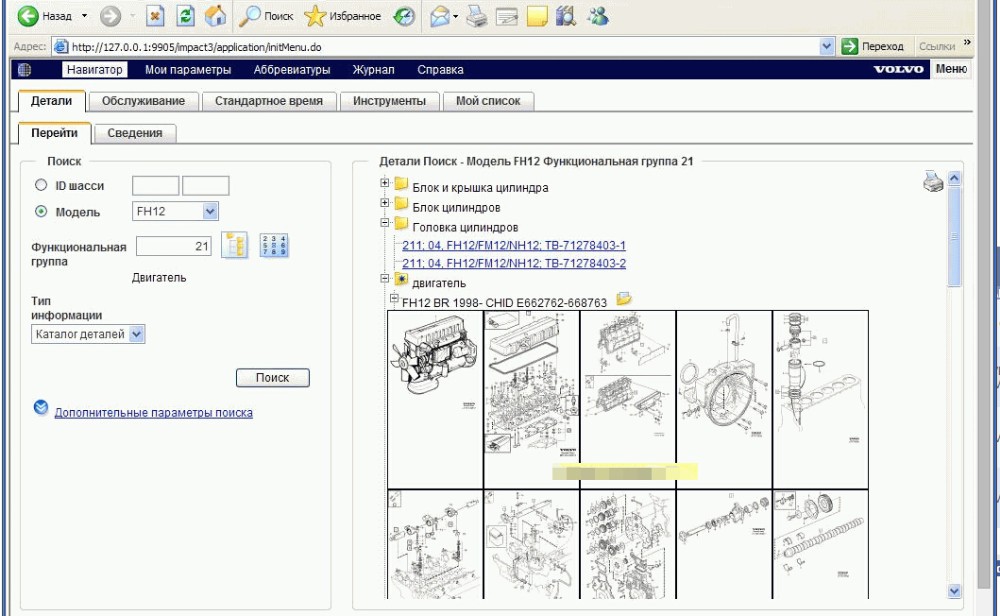Image resolution: width=1000 pixels, height=616 pixels.
Task: Click the Messenger people toolbar icon
Action: pos(598,16)
